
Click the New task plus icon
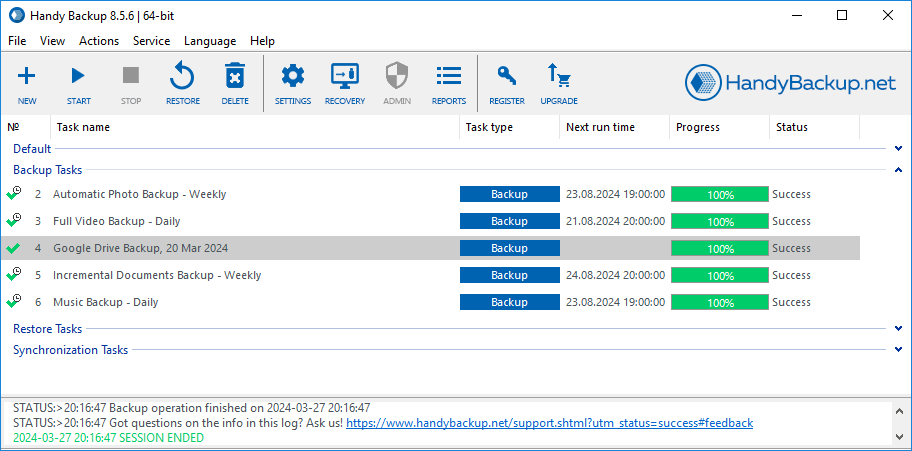pyautogui.click(x=27, y=77)
